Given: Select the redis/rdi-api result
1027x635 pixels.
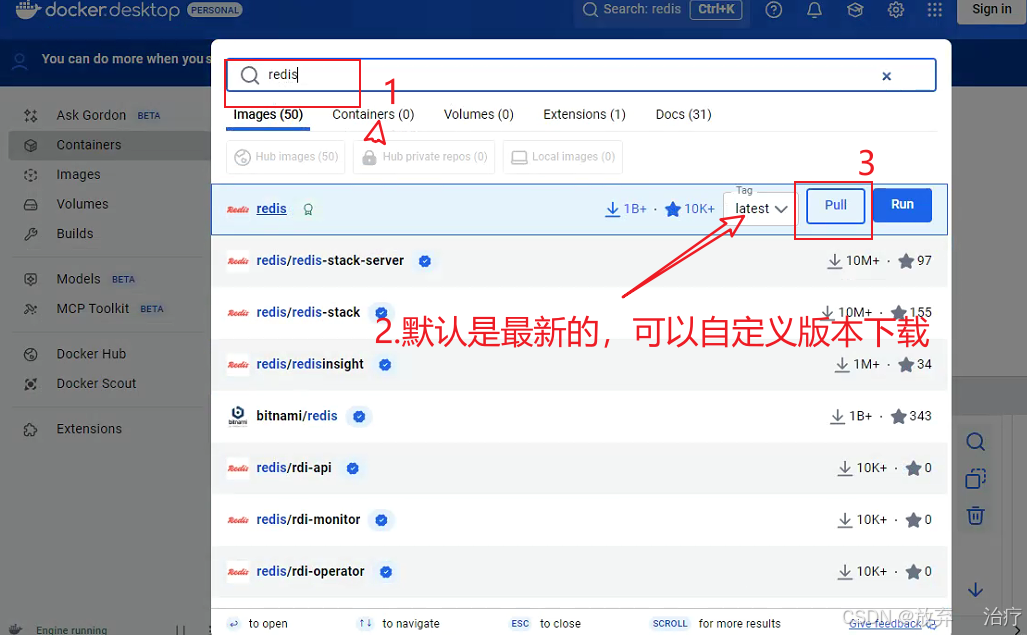Looking at the screenshot, I should tap(579, 468).
